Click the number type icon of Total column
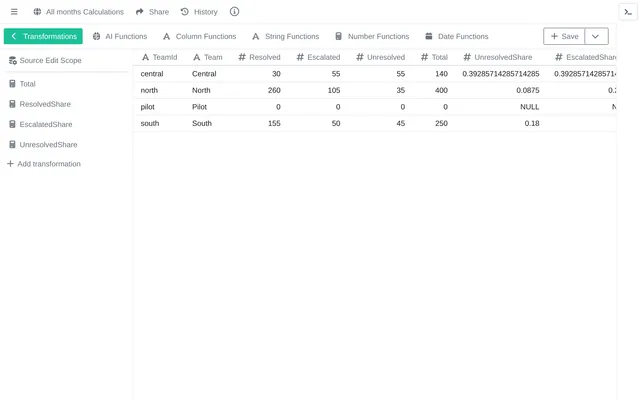Screen dimensions: 640x400 click(x=424, y=57)
